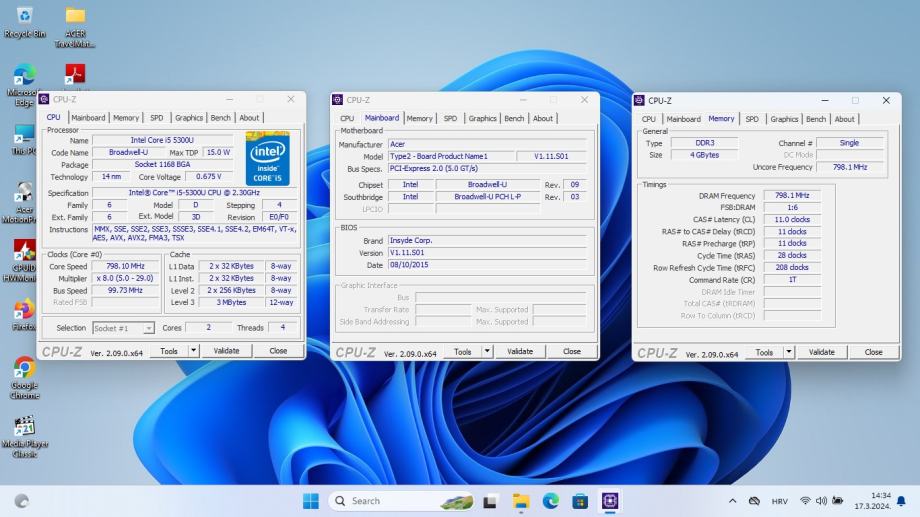Open the ACER TravelMate desktop folder
This screenshot has width=920, height=517.
[x=75, y=17]
